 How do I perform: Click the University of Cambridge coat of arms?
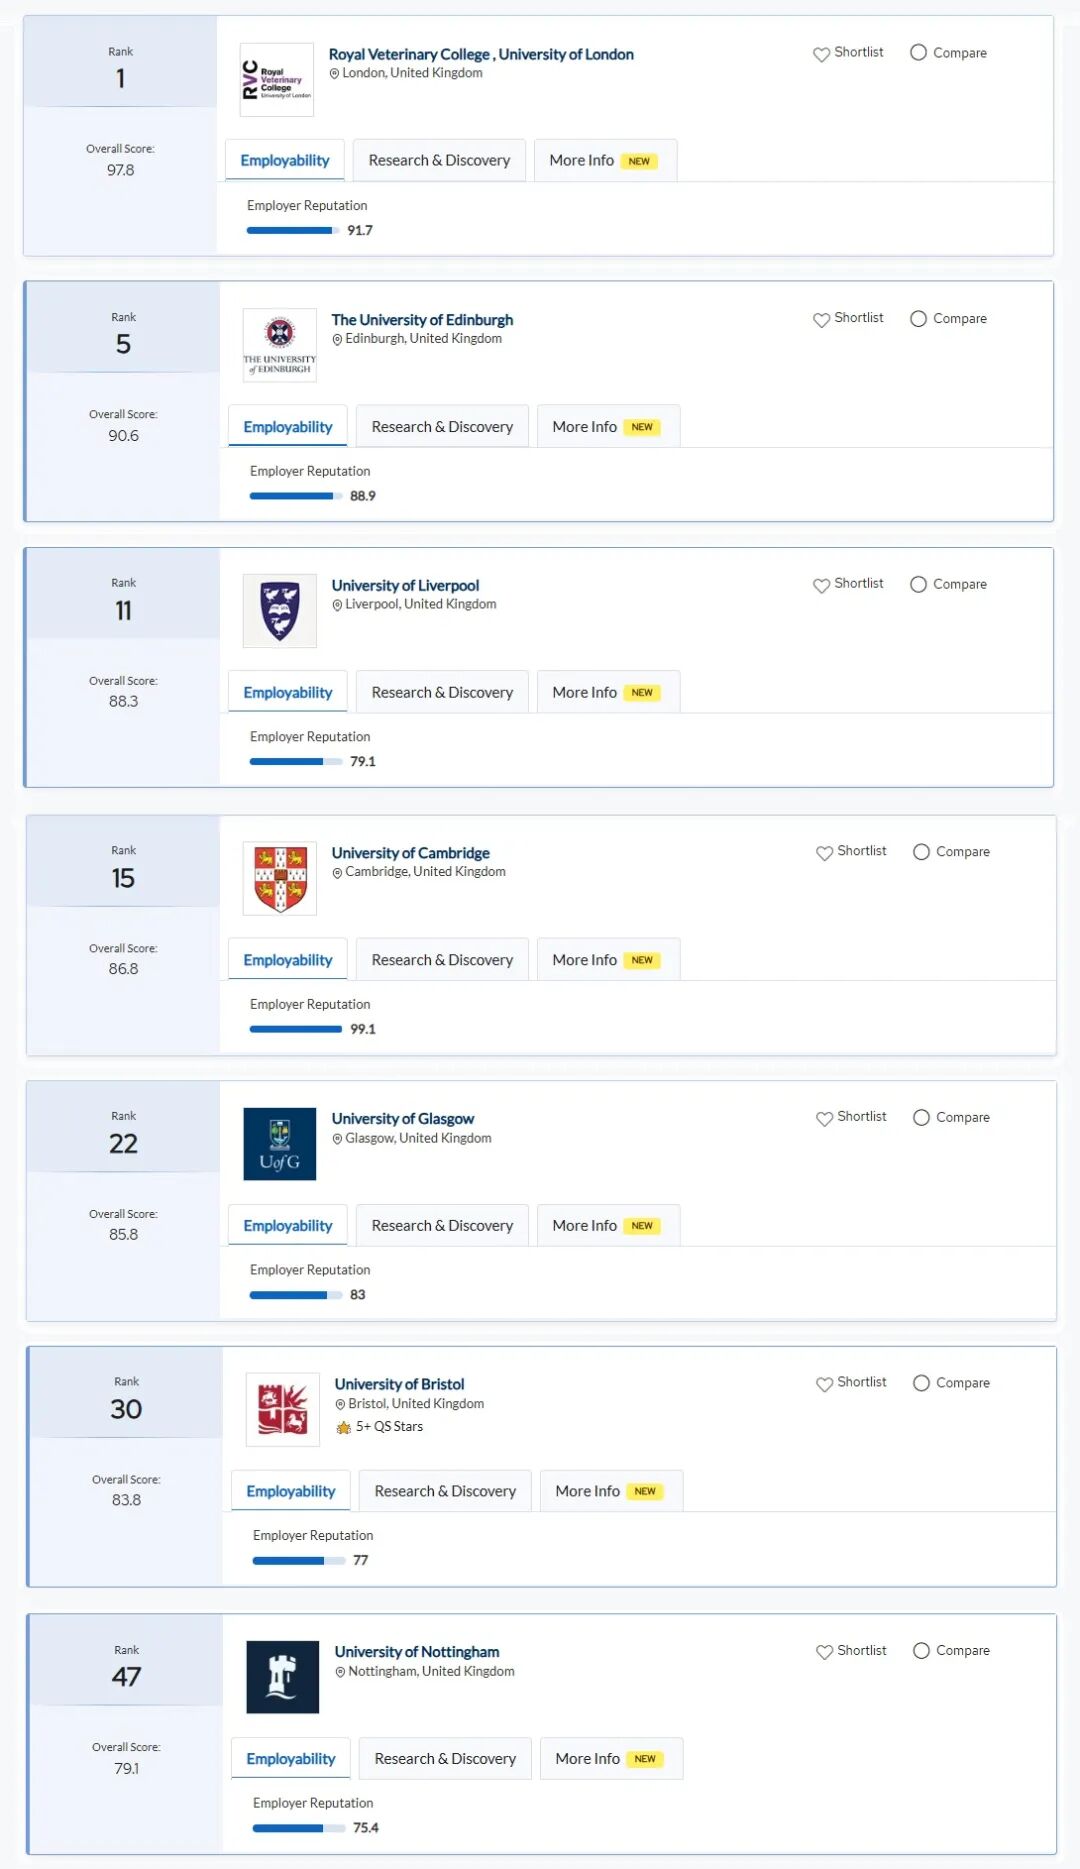(x=279, y=878)
